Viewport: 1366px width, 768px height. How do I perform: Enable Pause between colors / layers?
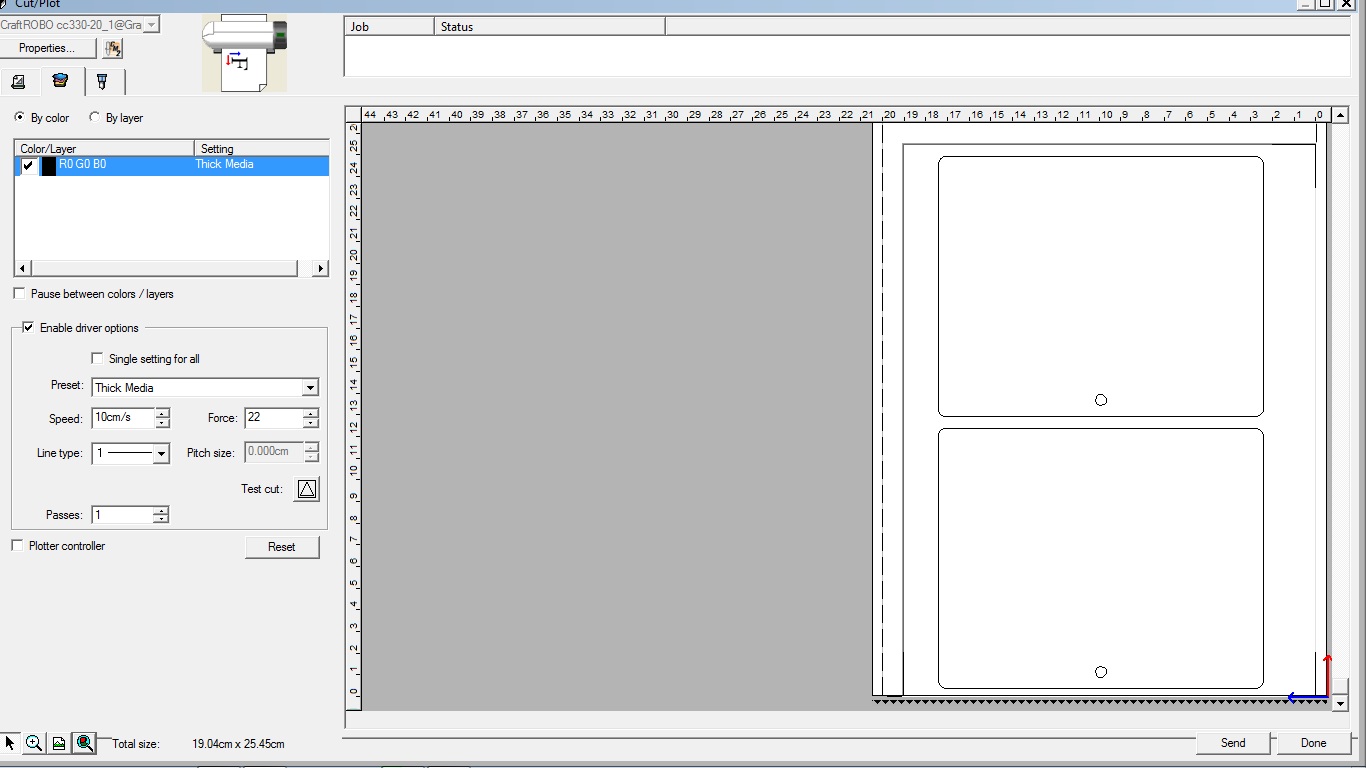click(x=19, y=294)
